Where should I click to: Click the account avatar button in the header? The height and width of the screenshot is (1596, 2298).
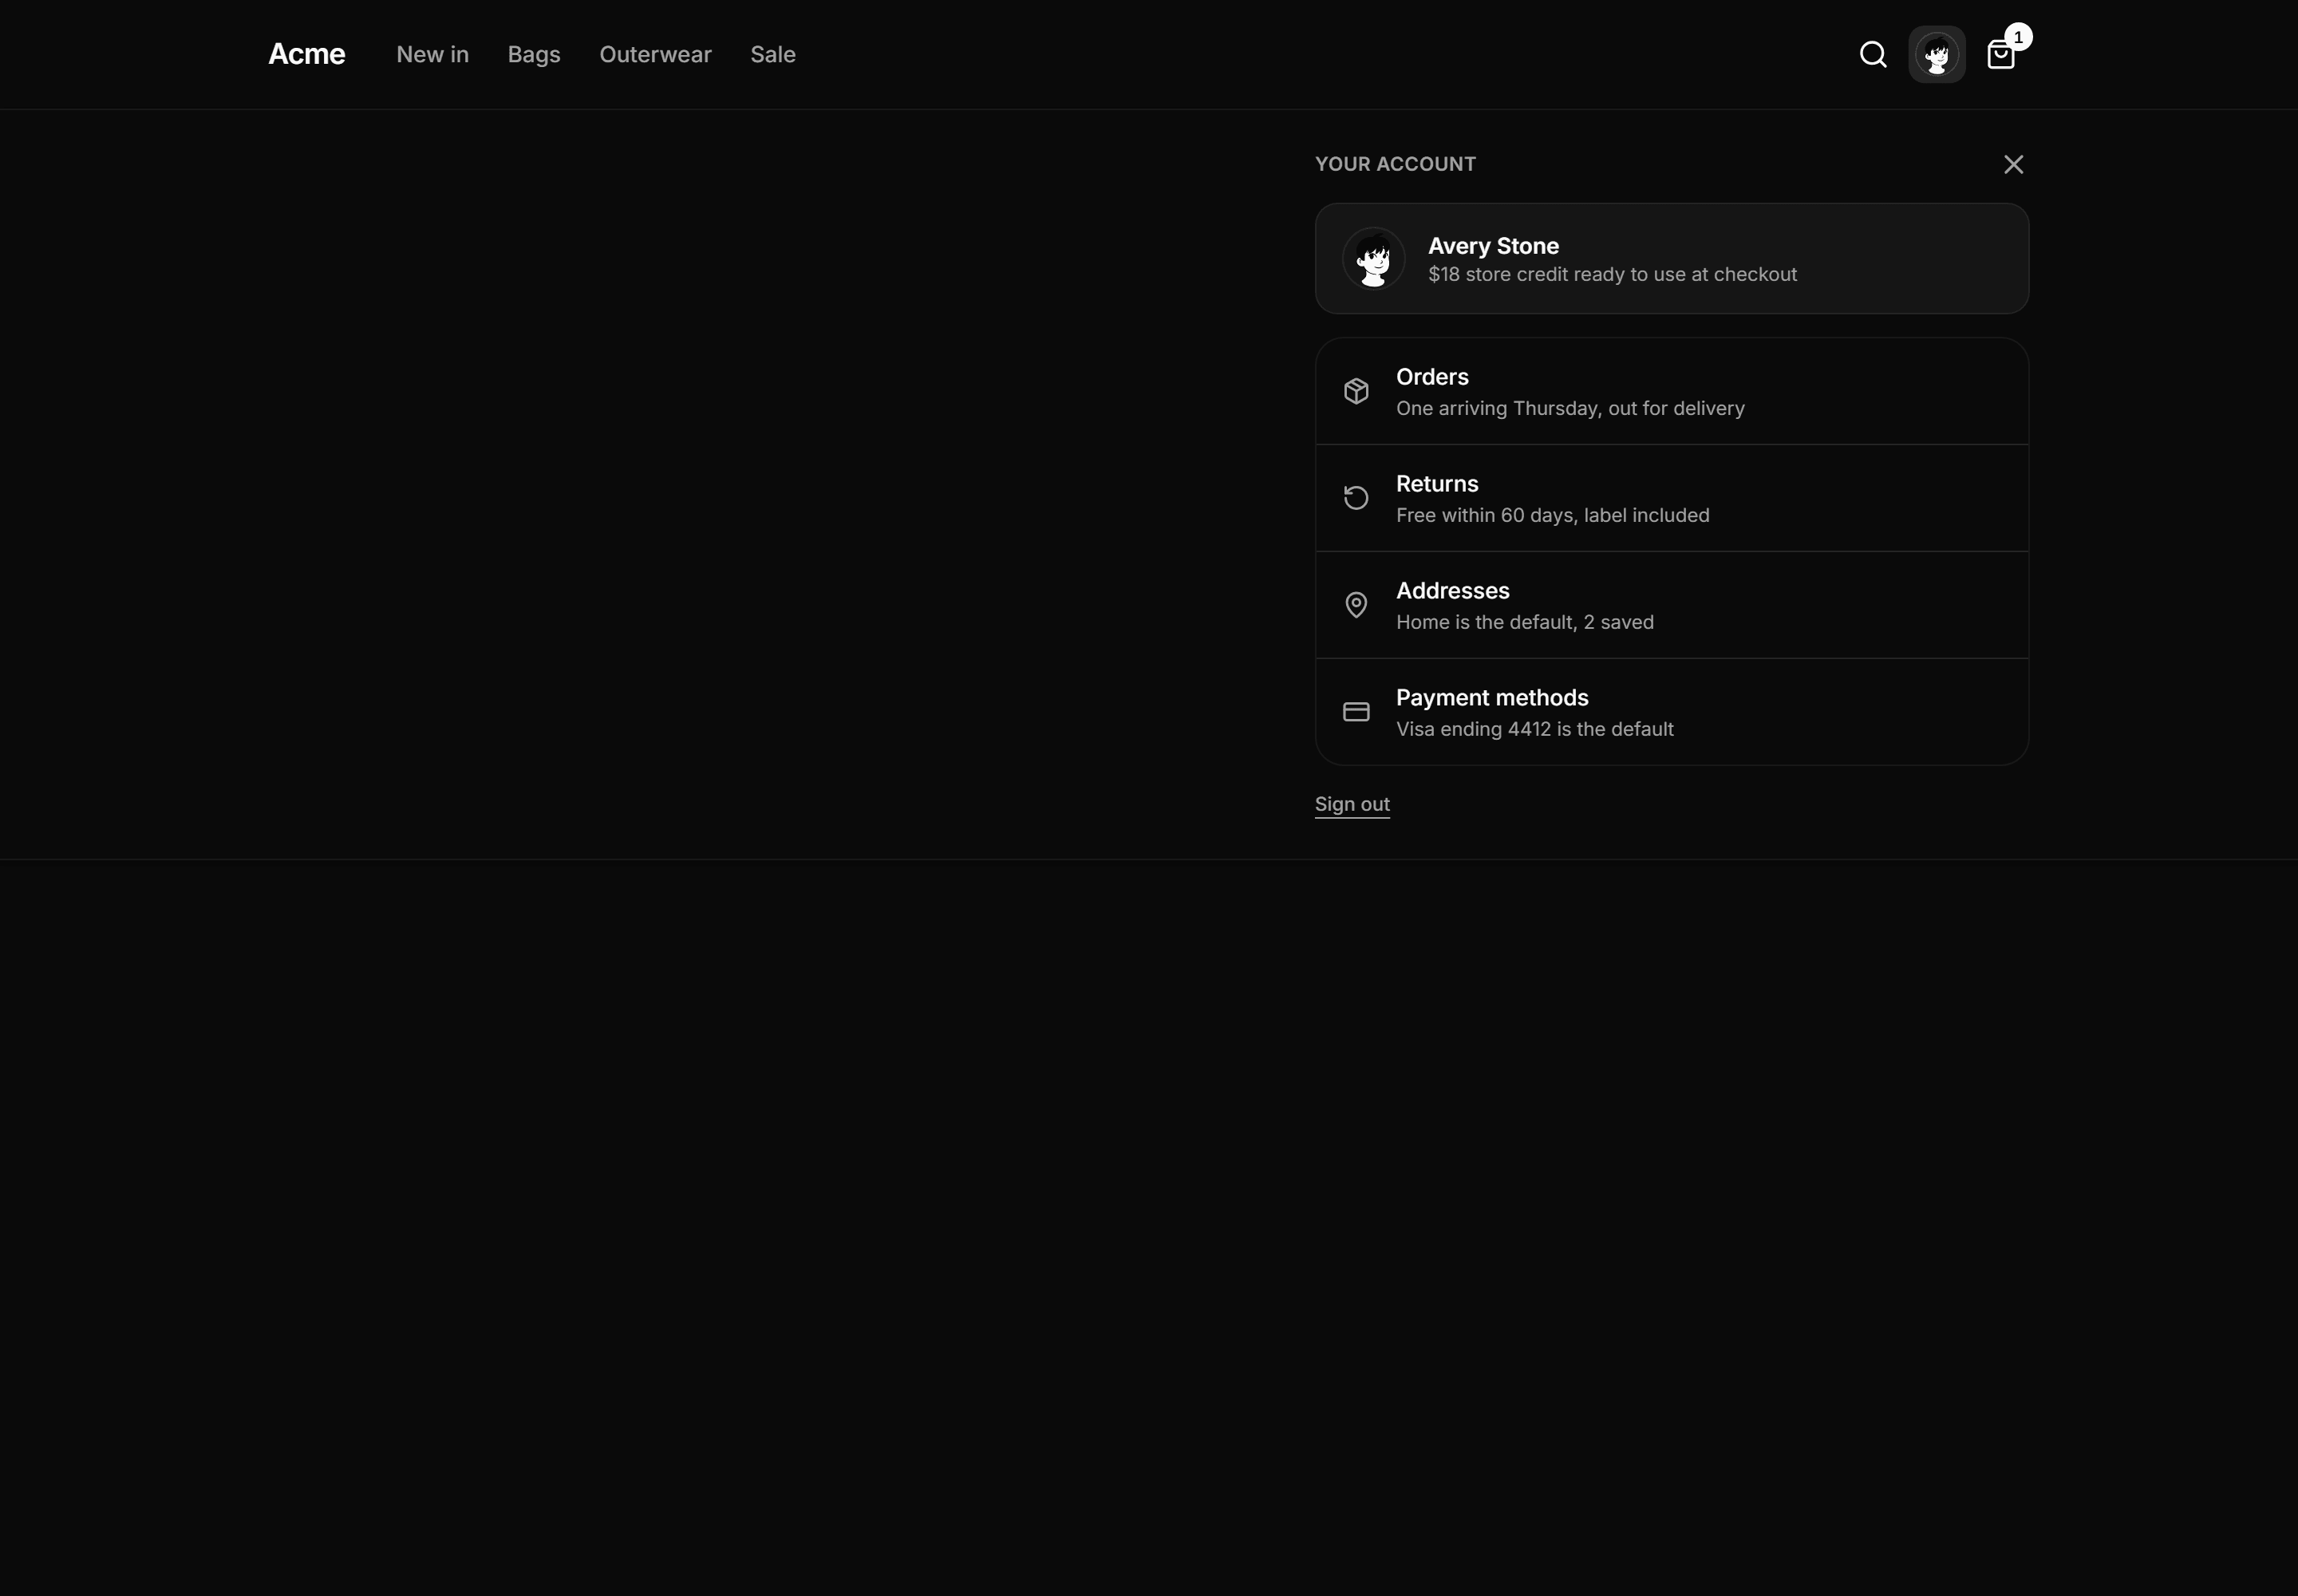(x=1937, y=54)
